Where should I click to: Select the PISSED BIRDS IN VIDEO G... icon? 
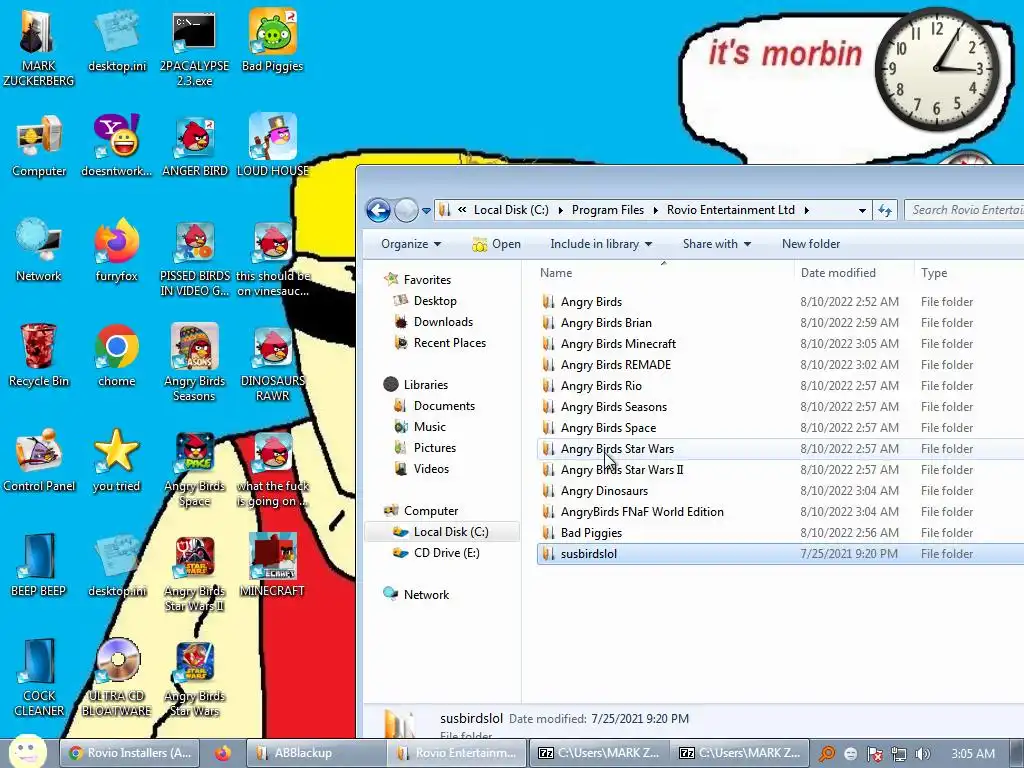click(x=195, y=259)
